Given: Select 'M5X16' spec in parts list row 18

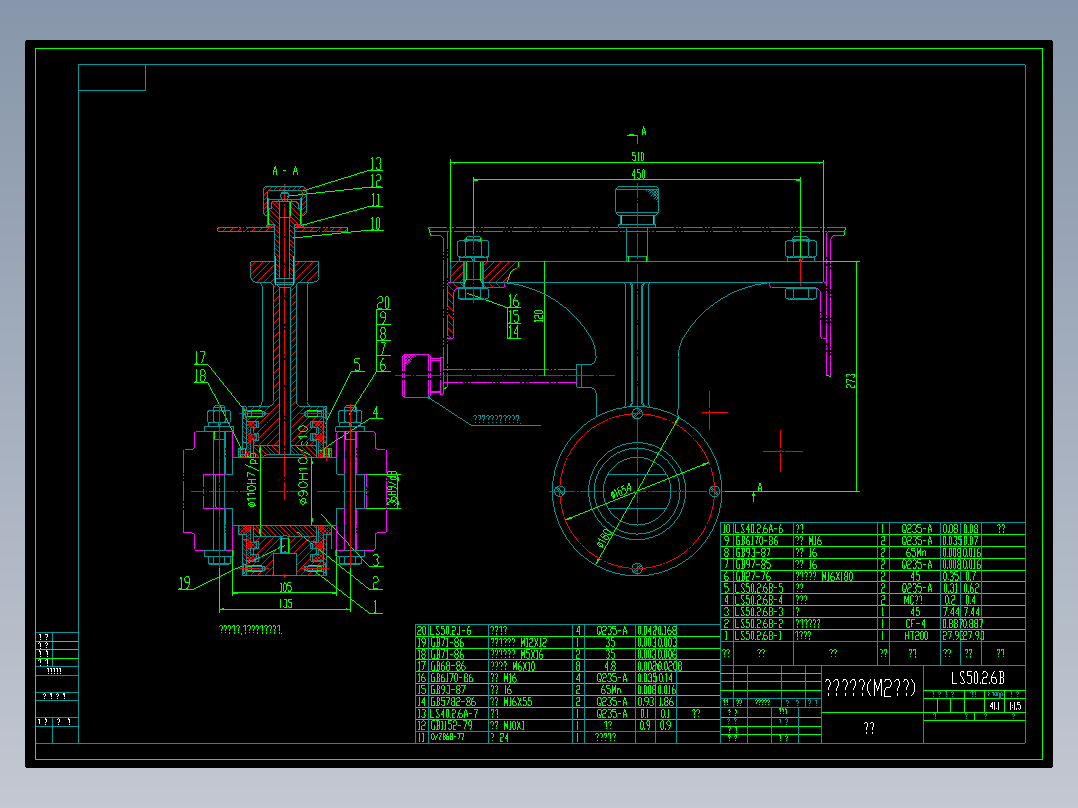Looking at the screenshot, I should pyautogui.click(x=530, y=655).
